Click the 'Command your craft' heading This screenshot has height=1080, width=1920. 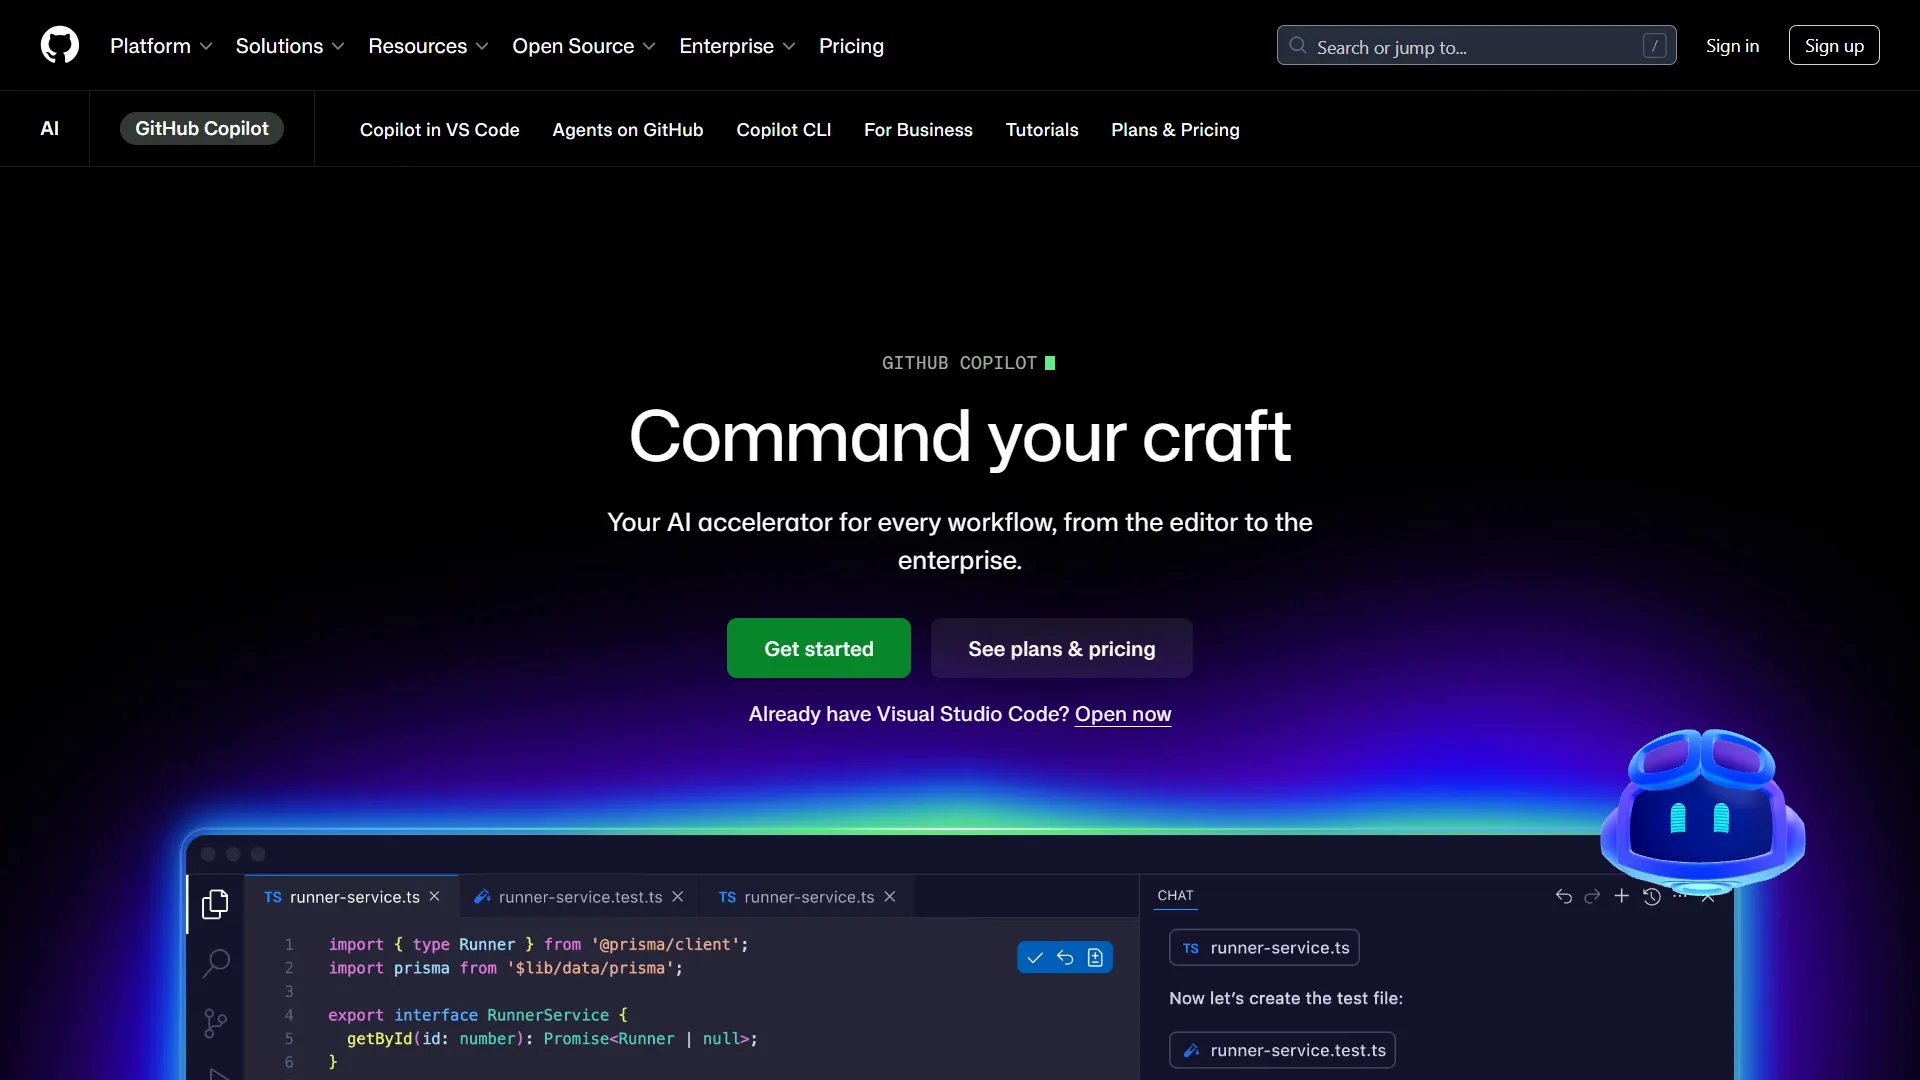(960, 437)
